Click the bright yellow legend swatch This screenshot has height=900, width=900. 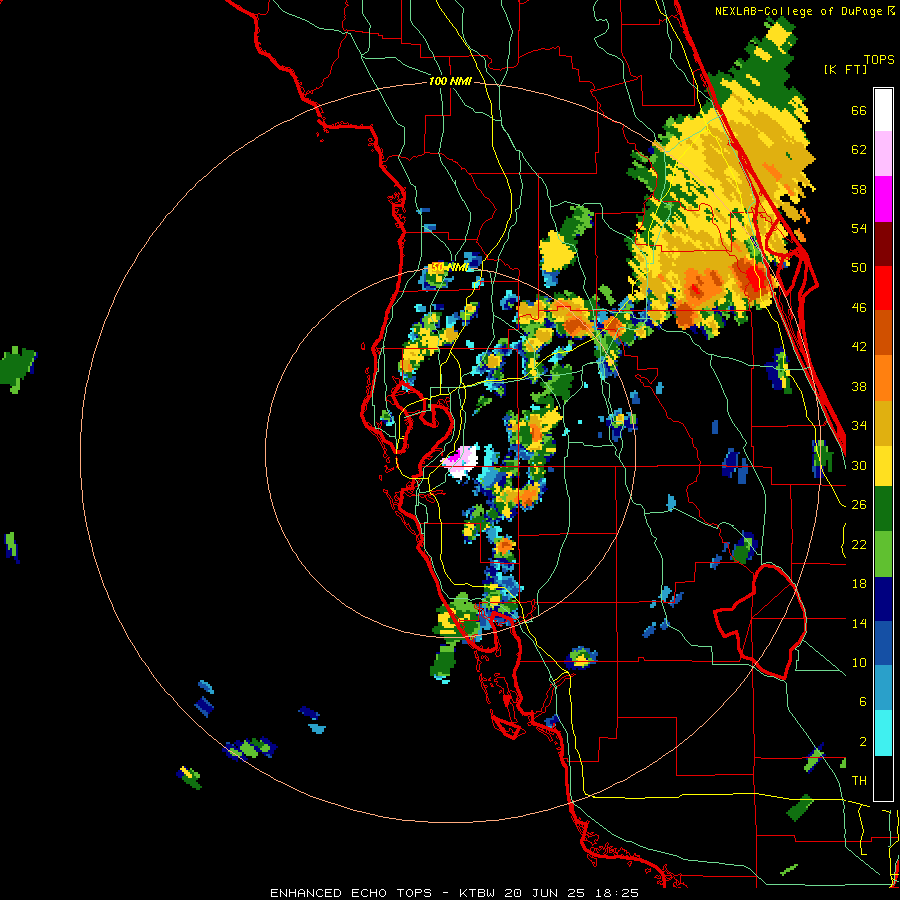click(x=883, y=465)
